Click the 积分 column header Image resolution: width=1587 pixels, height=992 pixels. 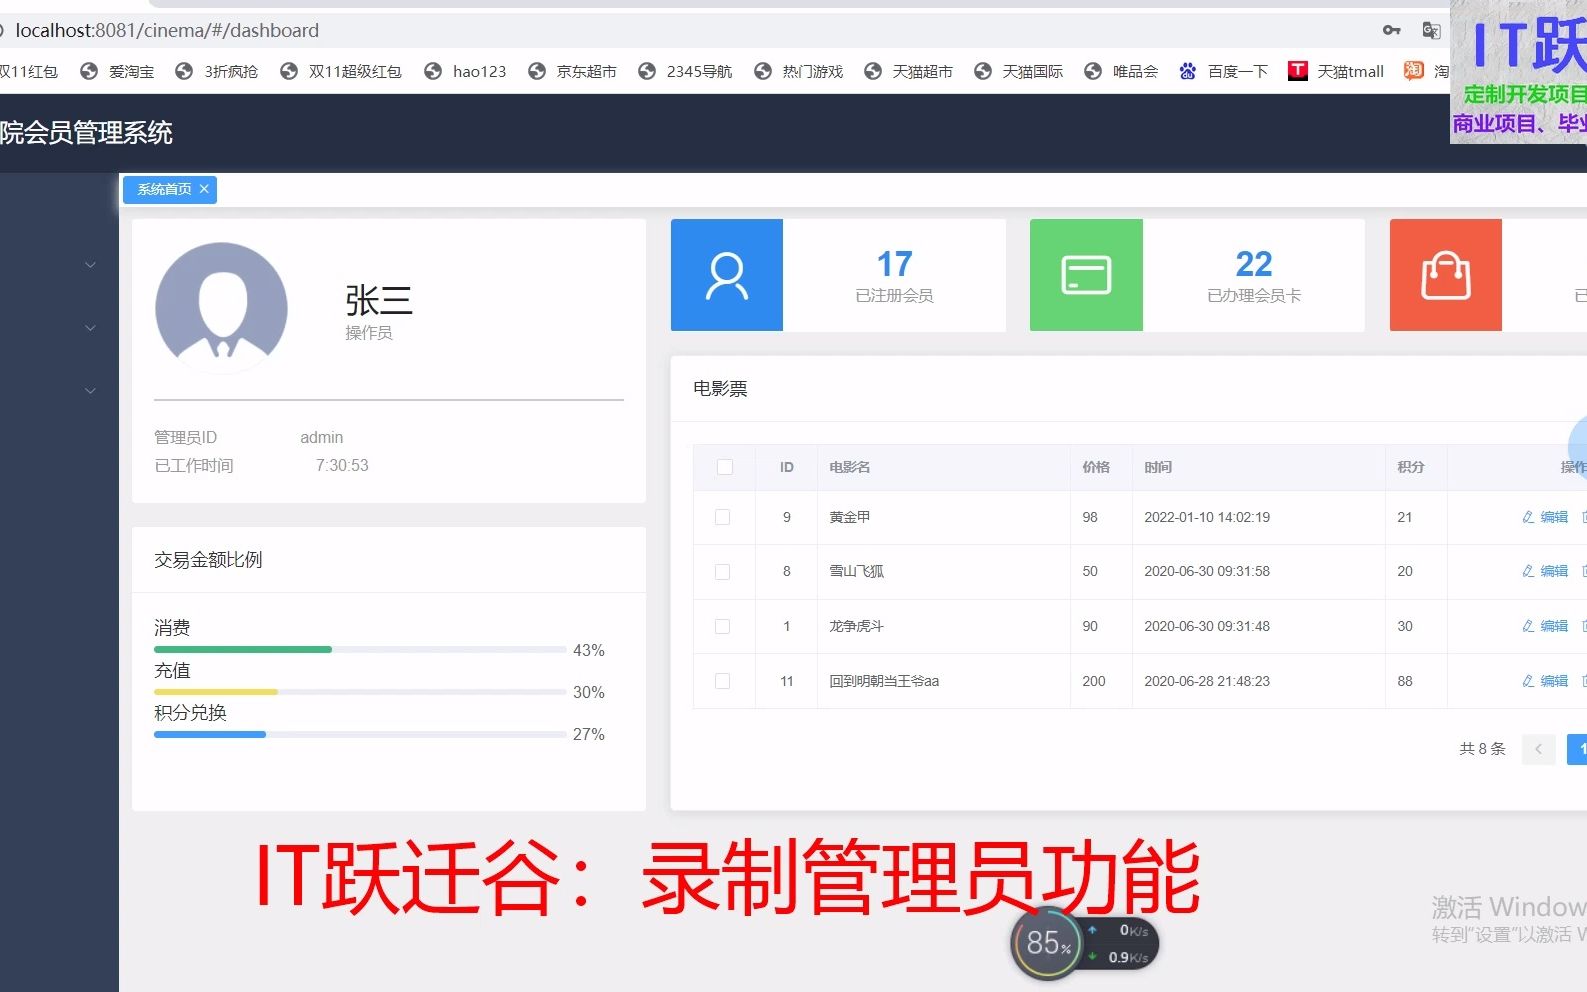pos(1411,467)
